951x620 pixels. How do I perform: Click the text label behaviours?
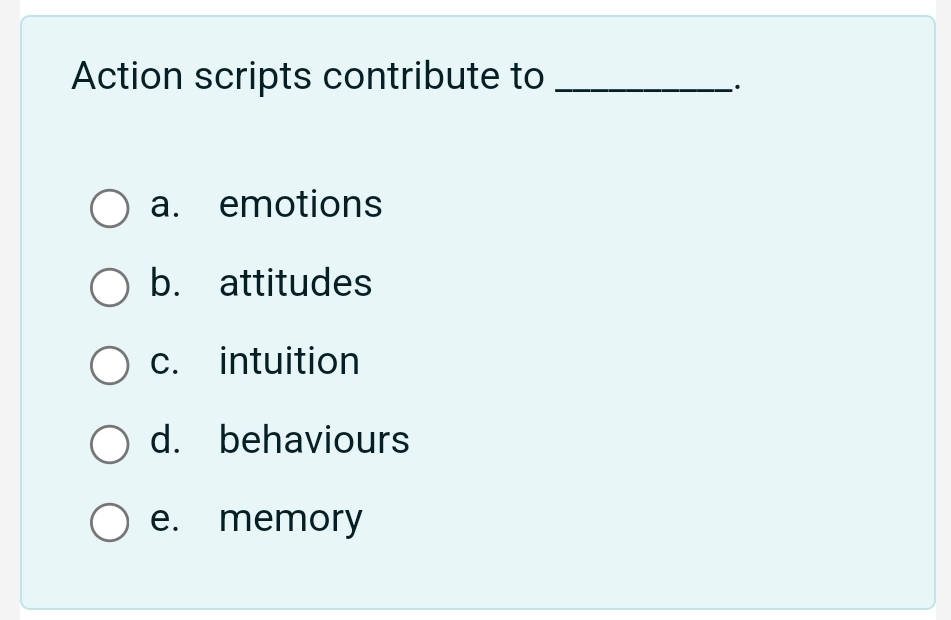[314, 441]
